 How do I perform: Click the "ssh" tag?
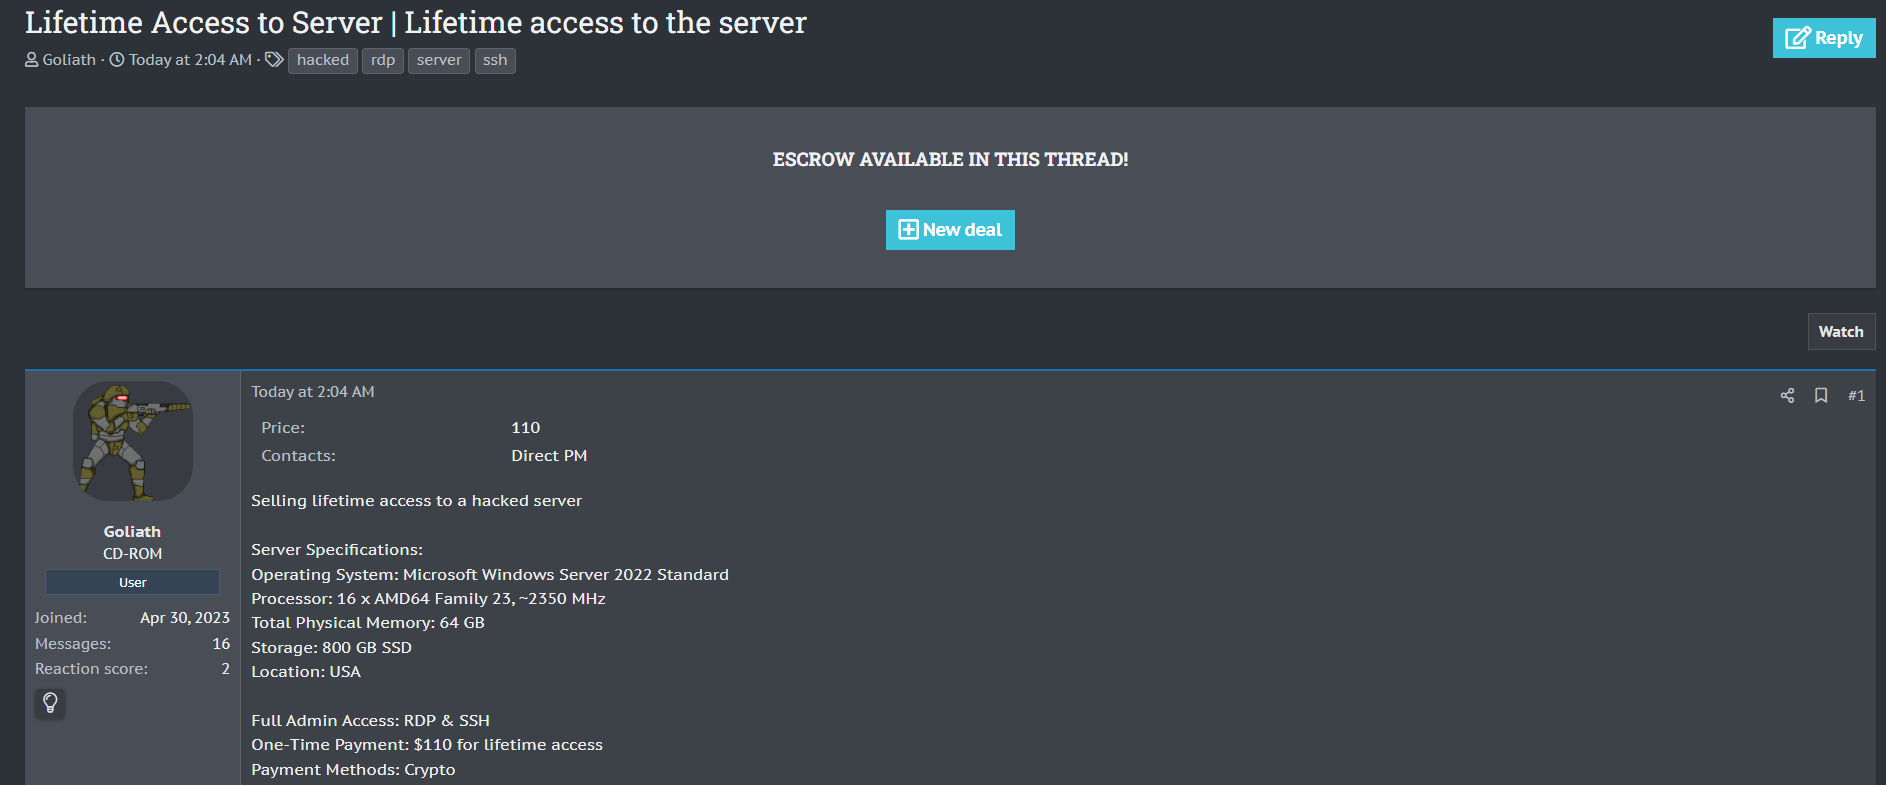(x=495, y=60)
